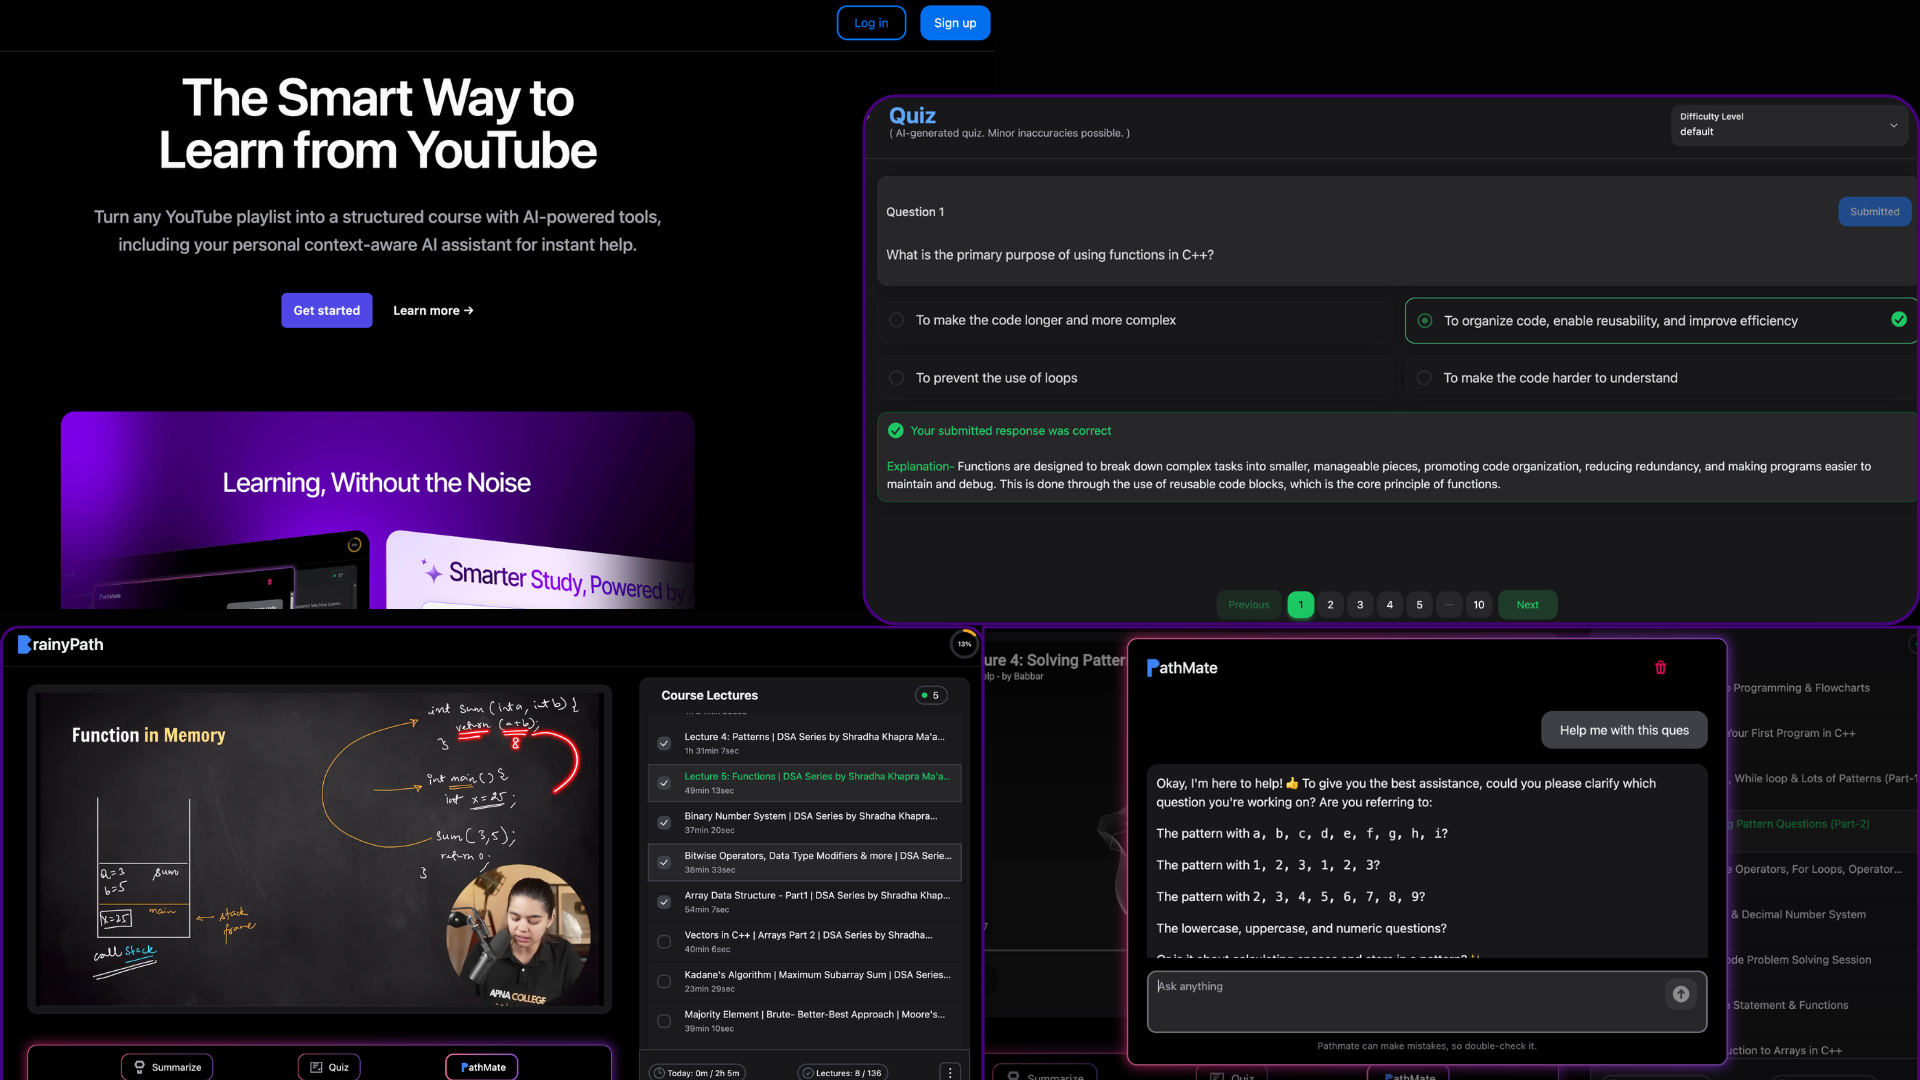Click the green check beside 'Your submitted response was correct'
Screen dimensions: 1920x1080
896,431
